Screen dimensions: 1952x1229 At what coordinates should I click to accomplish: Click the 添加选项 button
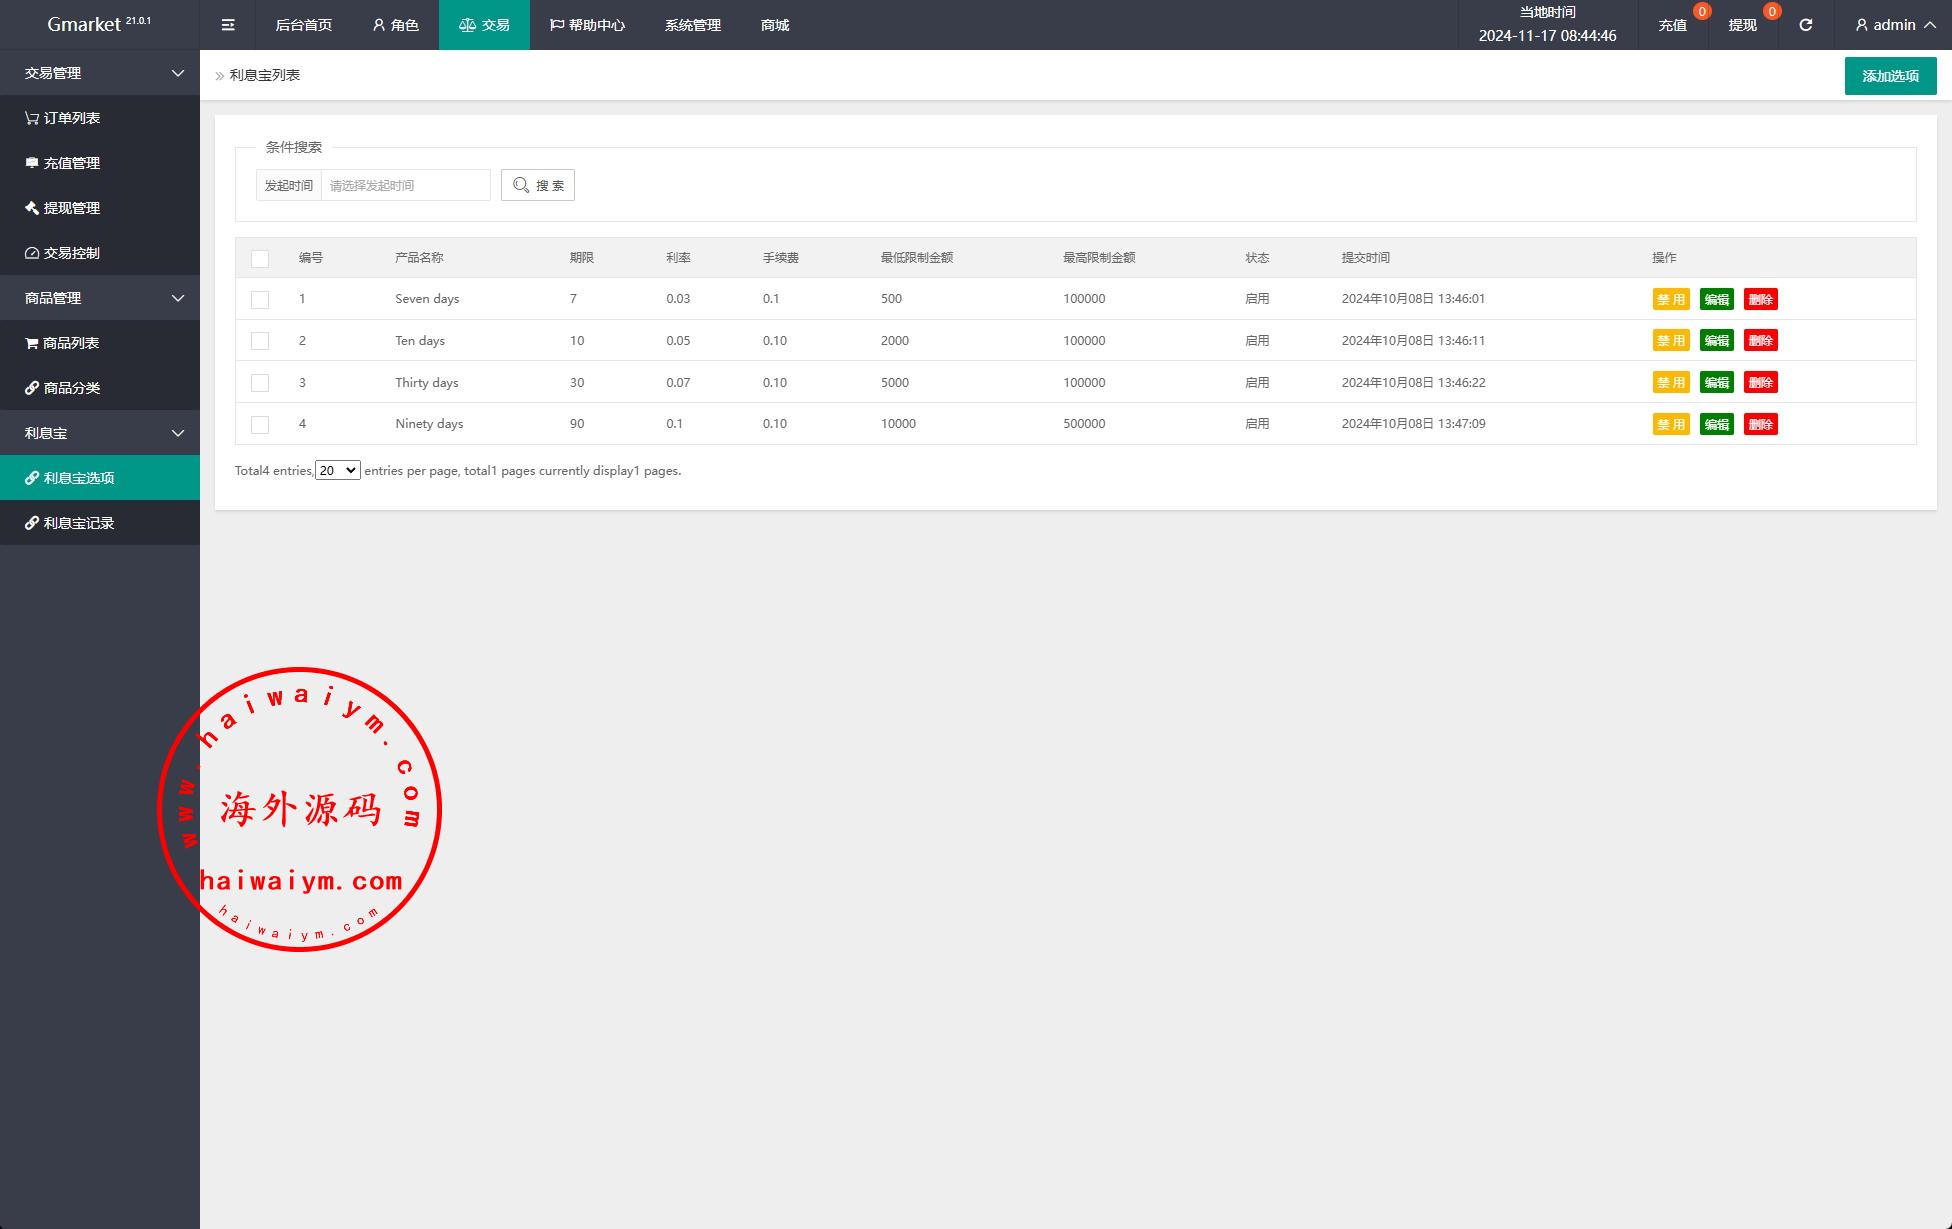tap(1890, 76)
